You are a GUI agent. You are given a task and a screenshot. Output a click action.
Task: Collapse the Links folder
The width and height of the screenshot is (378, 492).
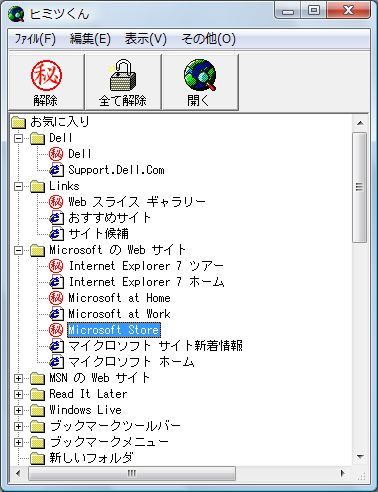pyautogui.click(x=19, y=186)
